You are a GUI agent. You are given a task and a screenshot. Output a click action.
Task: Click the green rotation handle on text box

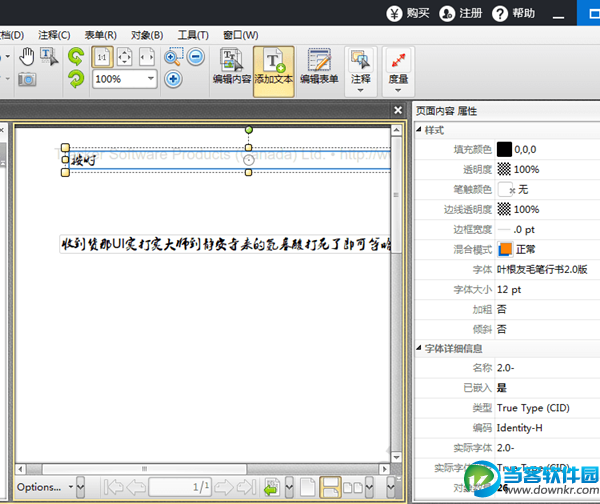point(249,130)
